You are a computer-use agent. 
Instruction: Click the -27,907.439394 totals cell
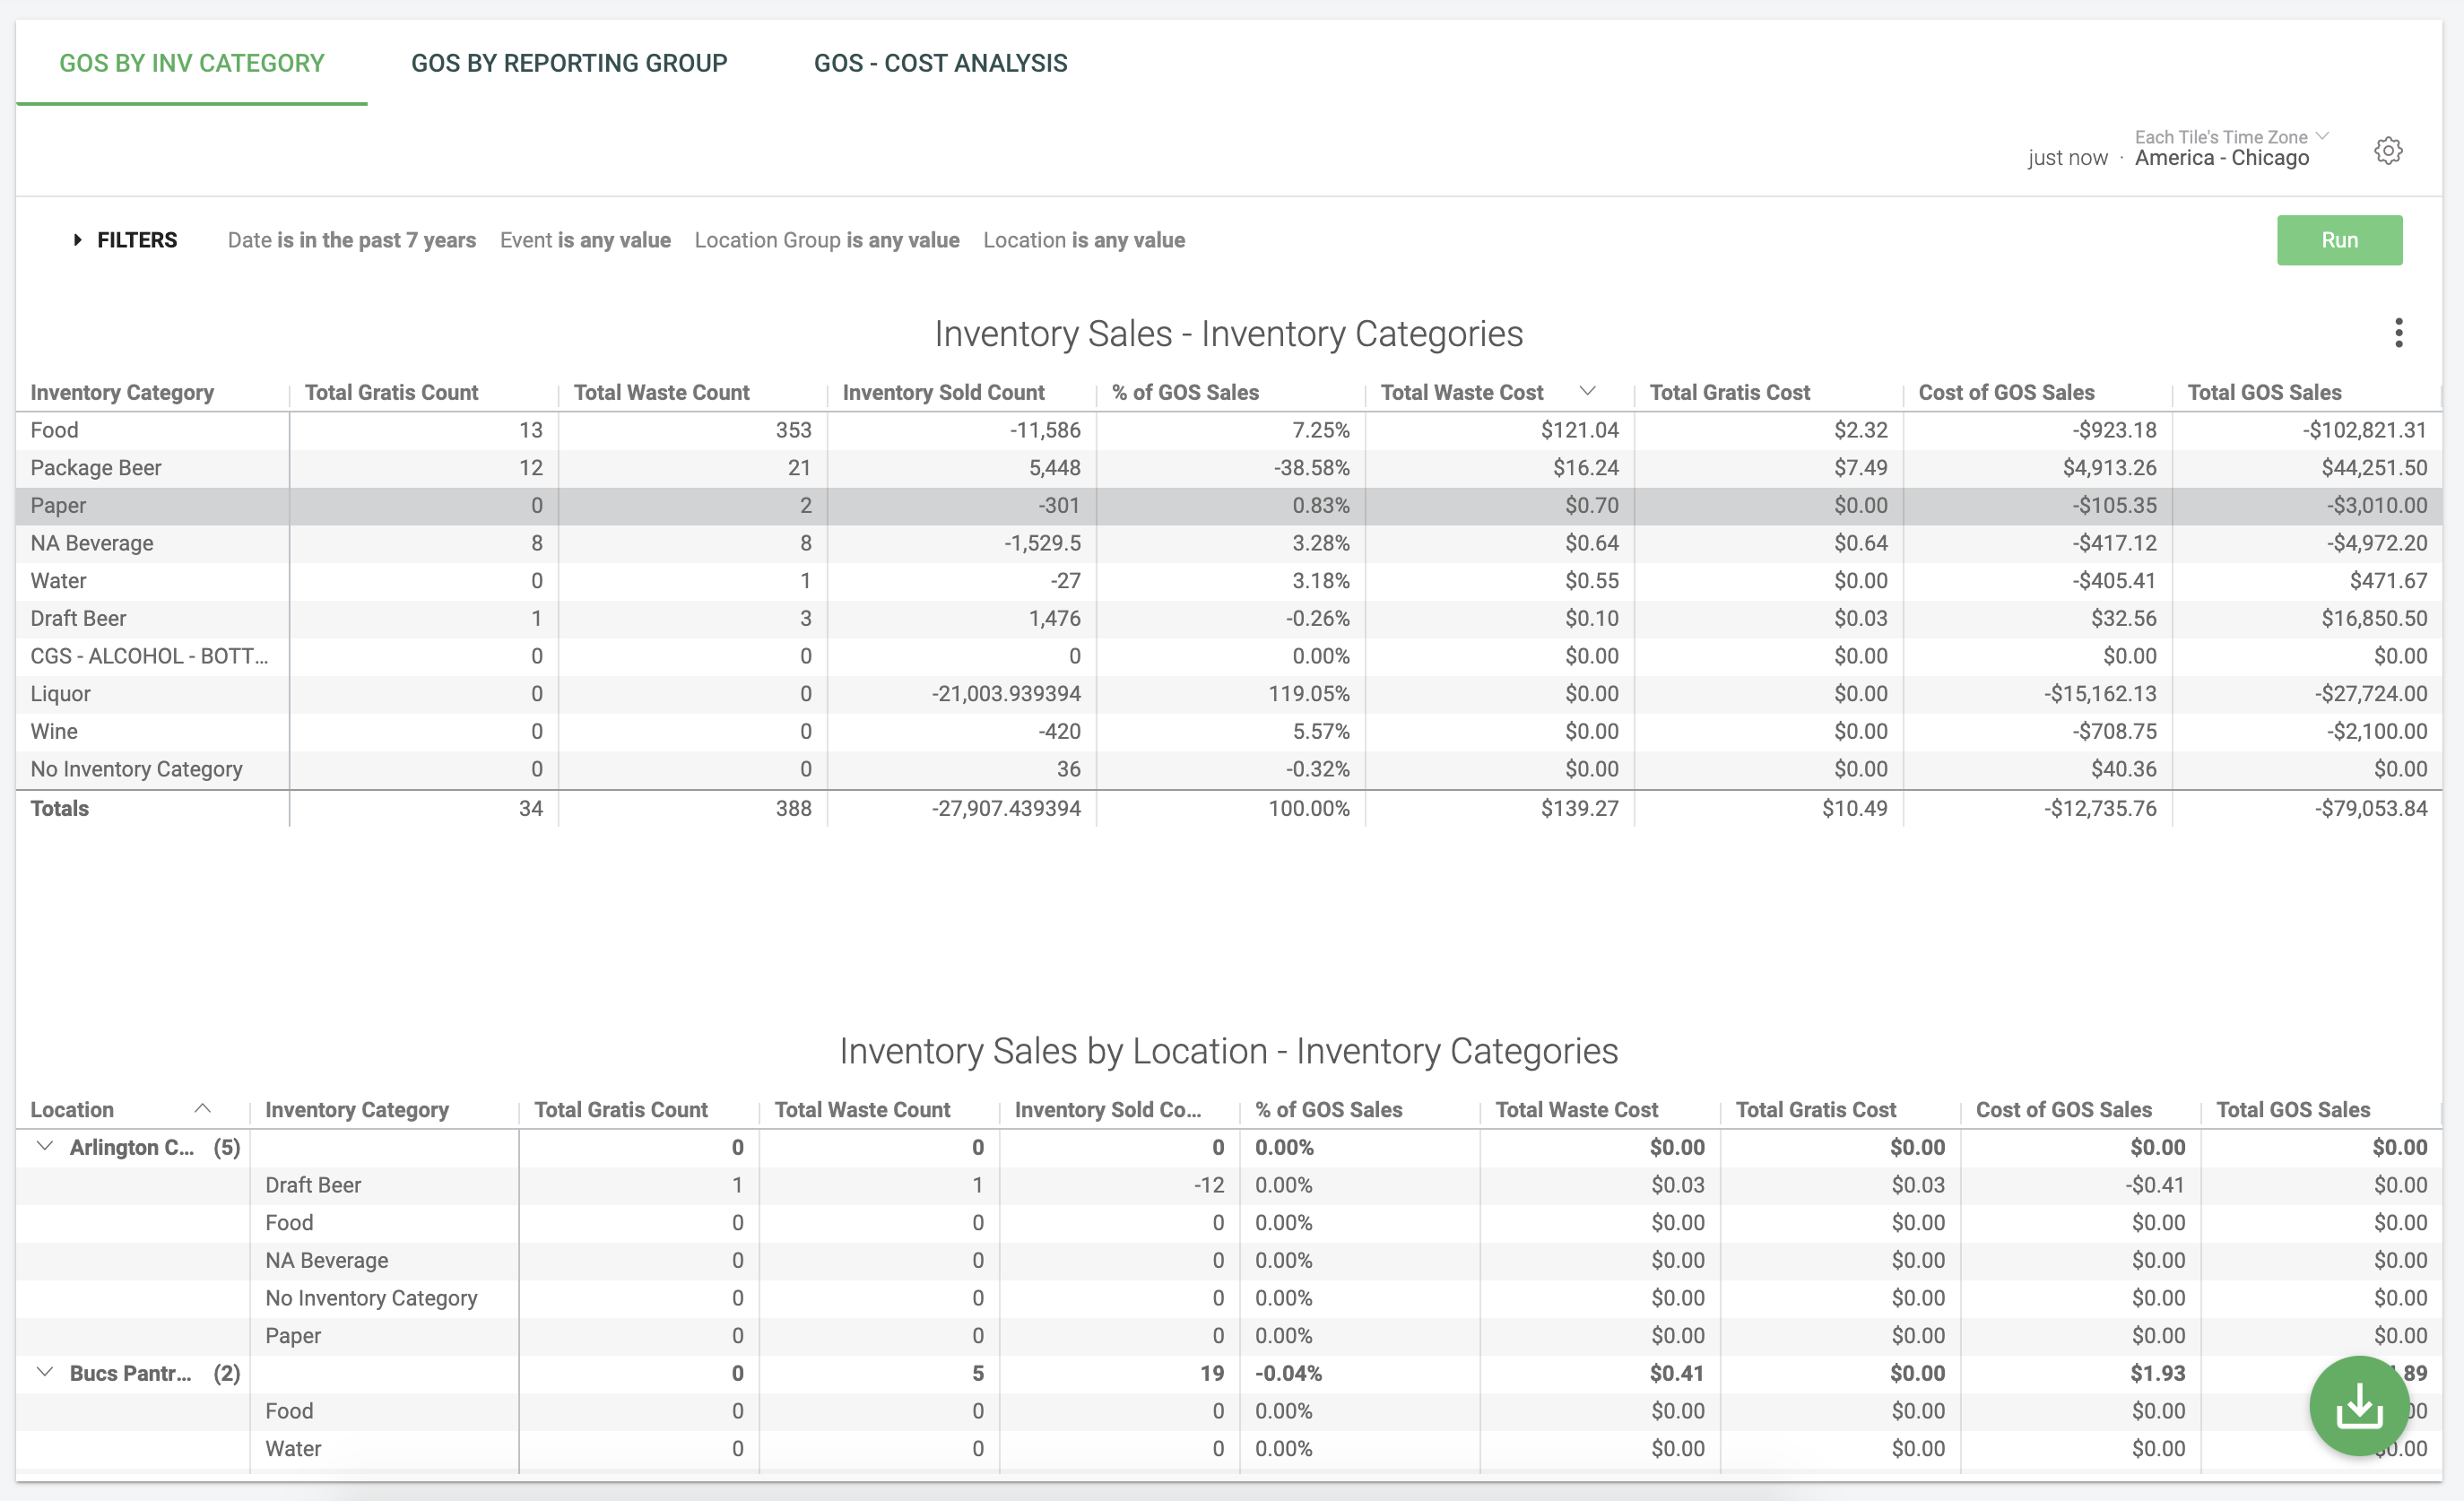pos(1006,808)
